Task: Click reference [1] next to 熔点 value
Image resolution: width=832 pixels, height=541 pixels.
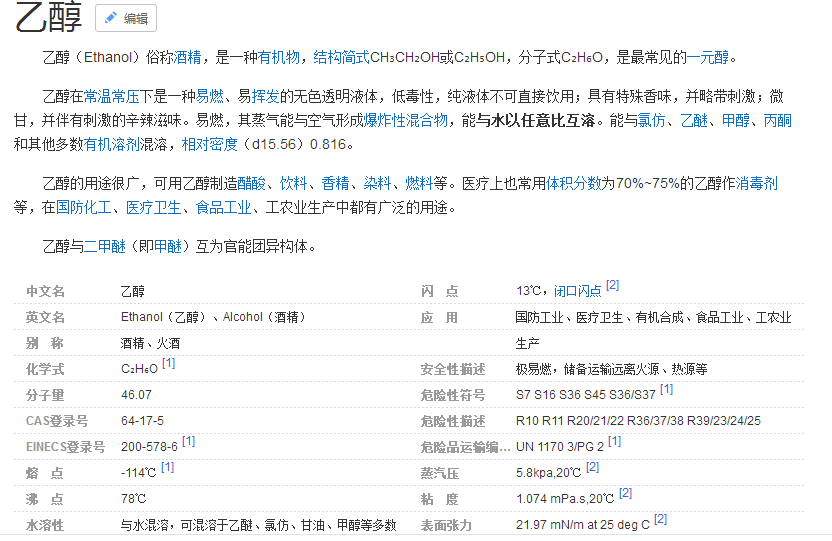Action: coord(167,467)
